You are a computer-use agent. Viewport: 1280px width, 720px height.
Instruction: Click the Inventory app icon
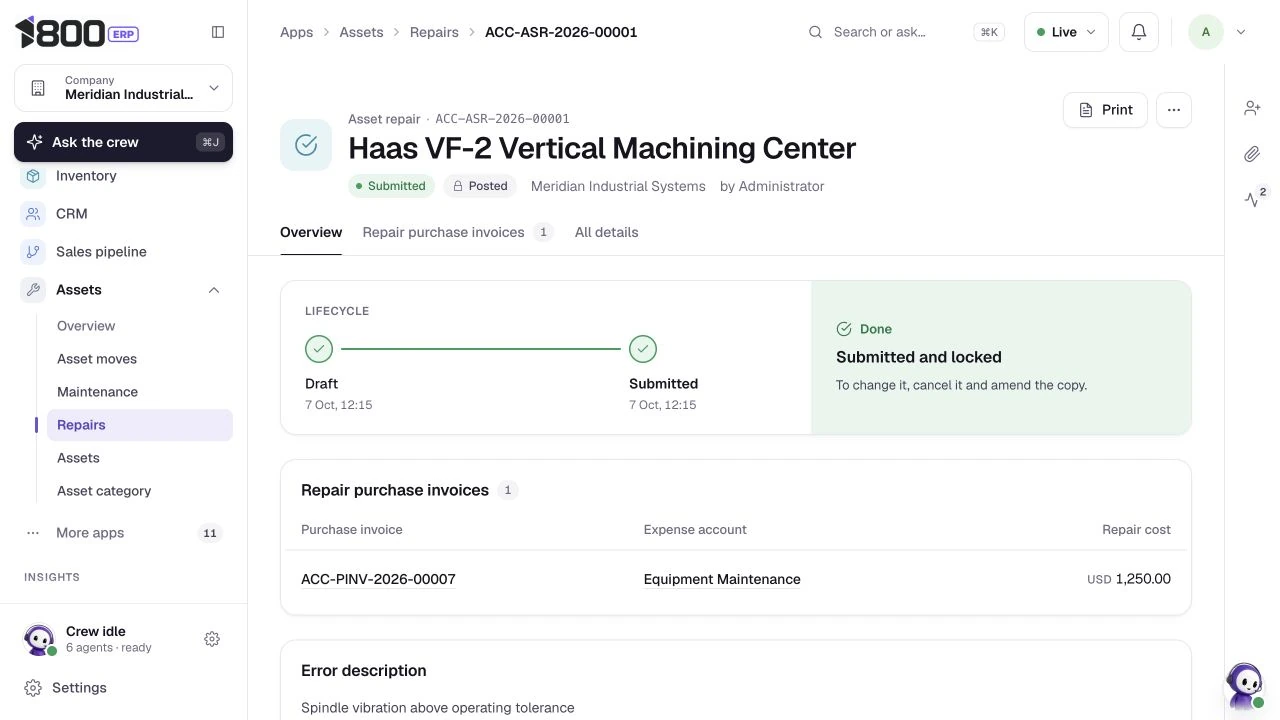click(33, 176)
